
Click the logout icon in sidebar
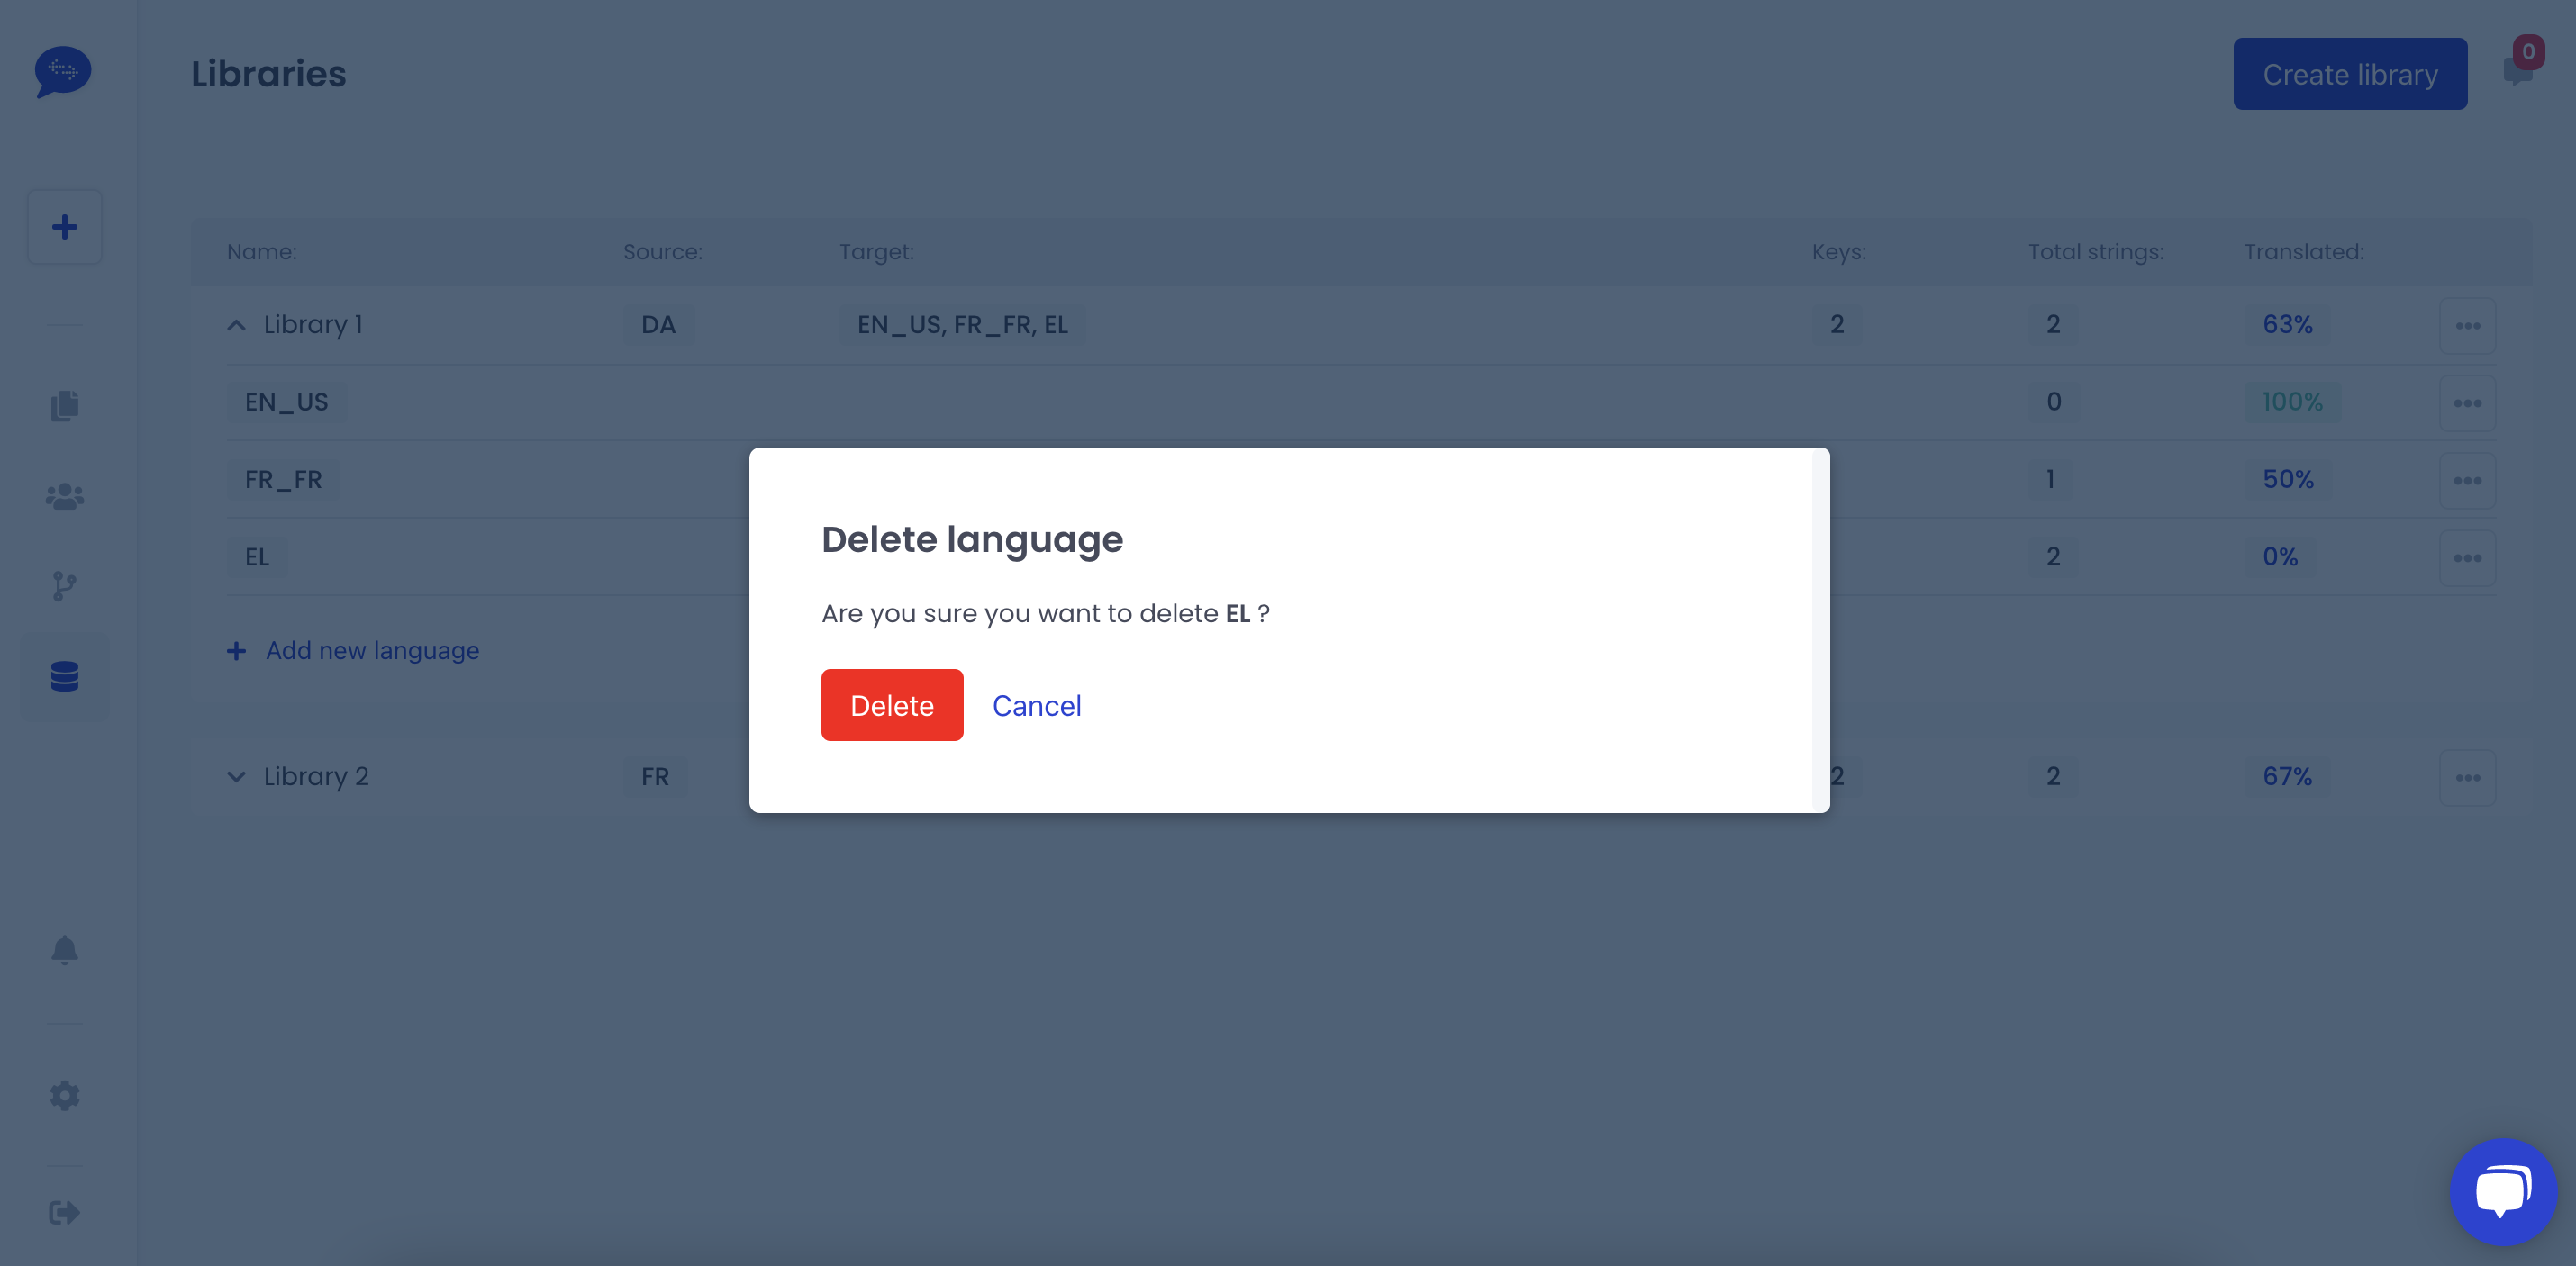pyautogui.click(x=64, y=1213)
